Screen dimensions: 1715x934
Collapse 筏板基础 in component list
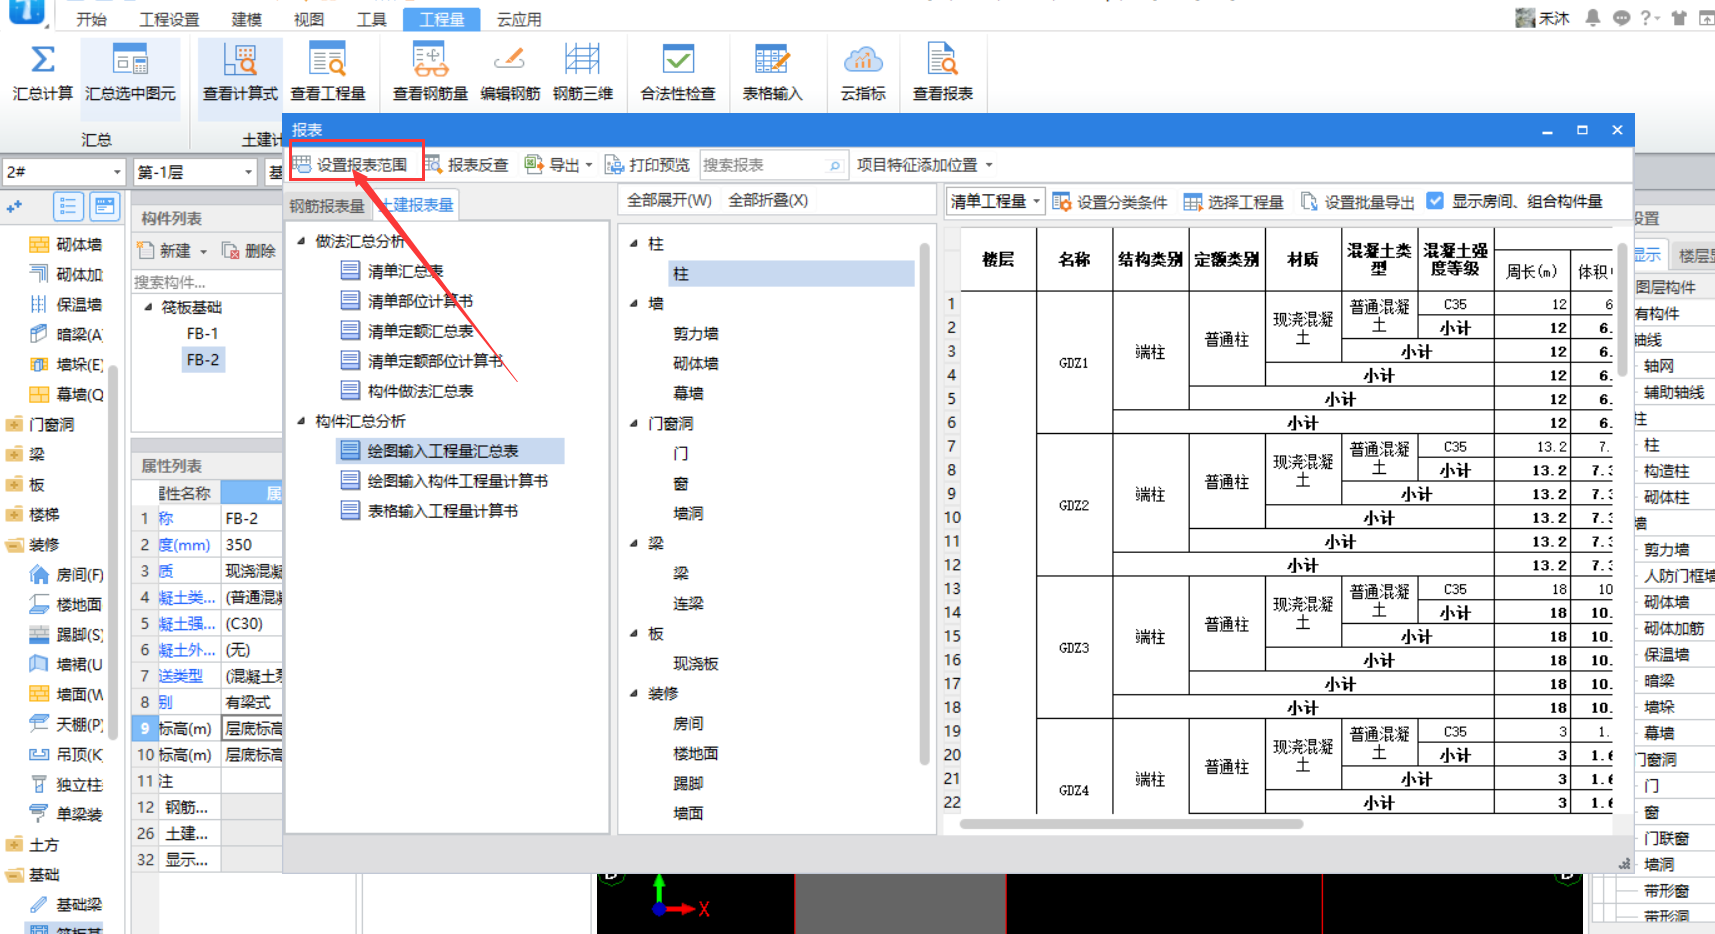coord(148,307)
